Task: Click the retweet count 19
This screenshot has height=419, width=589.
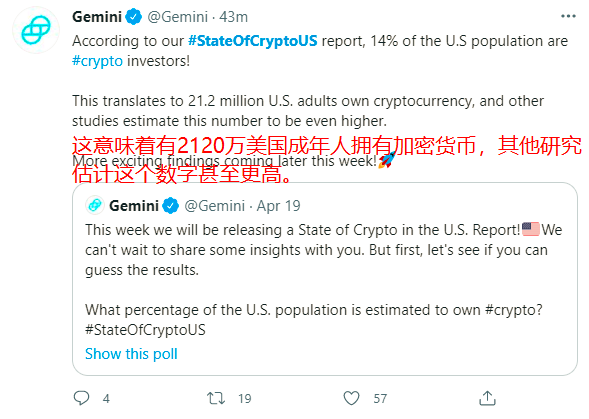Action: [245, 398]
